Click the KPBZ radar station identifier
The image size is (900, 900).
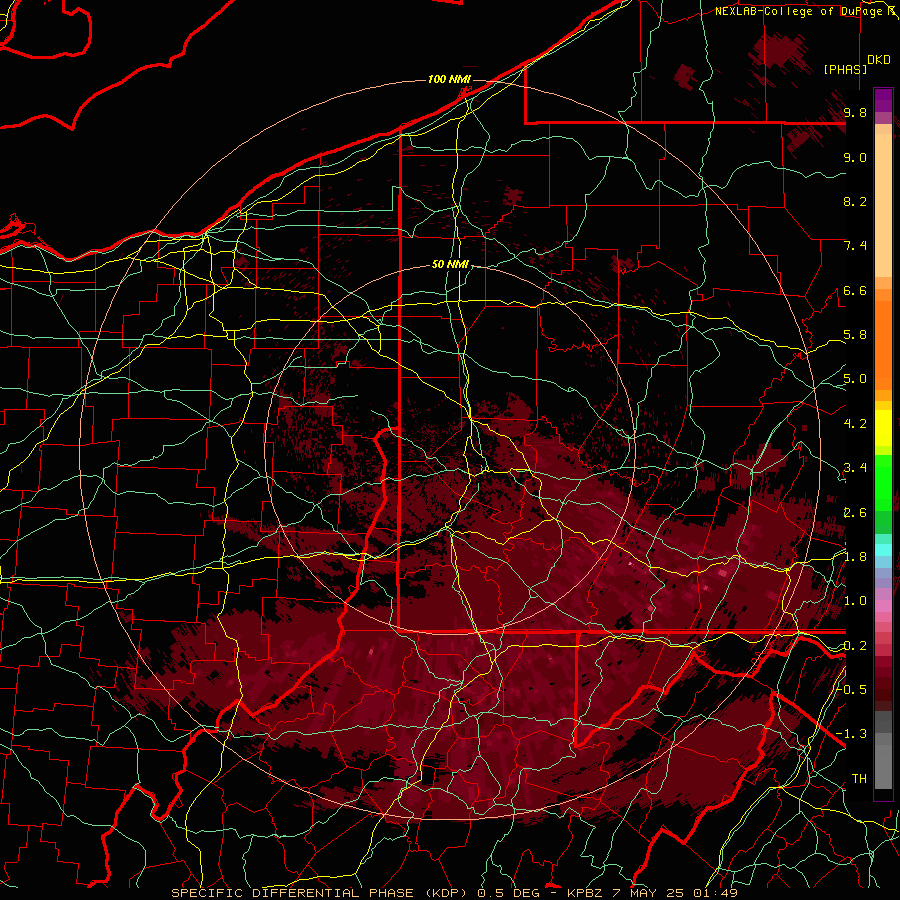point(584,893)
